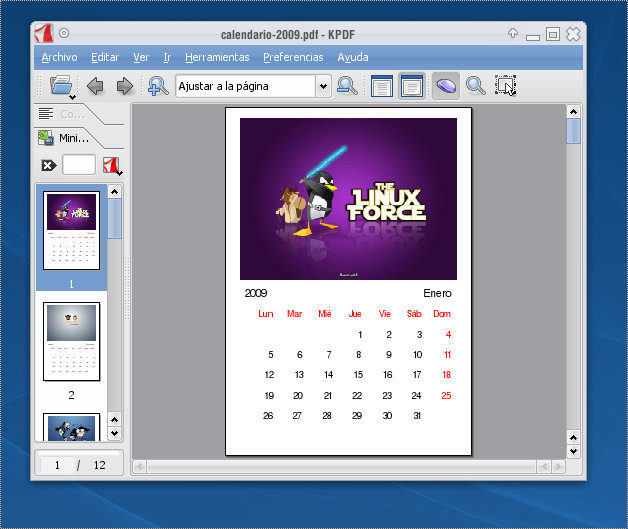Select the zoom tool in toolbar
The width and height of the screenshot is (628, 529).
(x=476, y=86)
